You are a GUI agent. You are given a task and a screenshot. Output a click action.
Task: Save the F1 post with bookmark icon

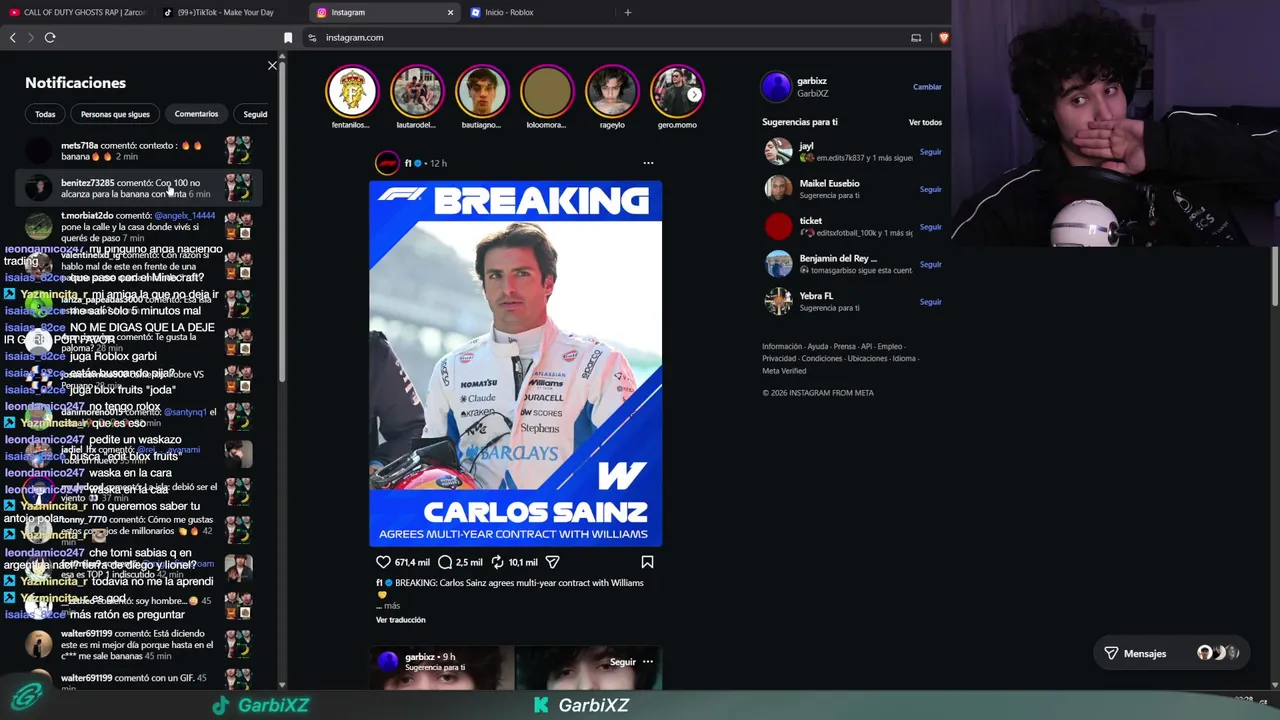[647, 562]
